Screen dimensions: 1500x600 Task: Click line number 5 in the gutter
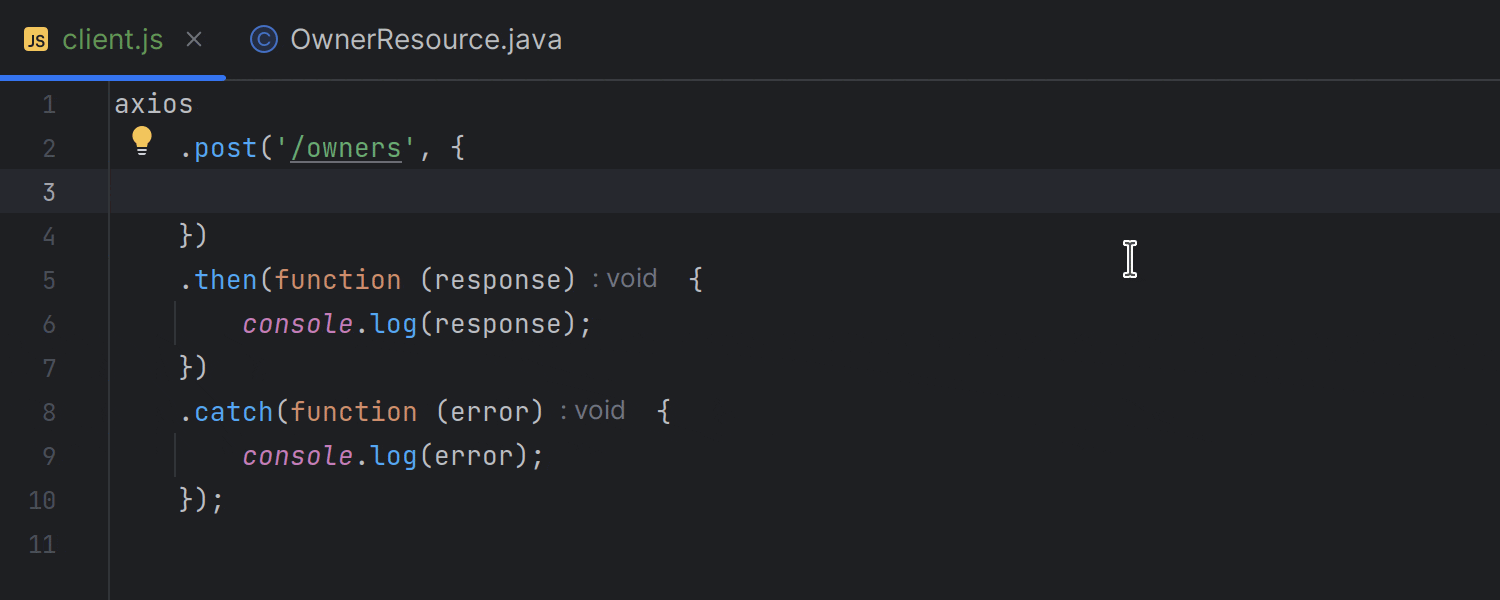49,280
